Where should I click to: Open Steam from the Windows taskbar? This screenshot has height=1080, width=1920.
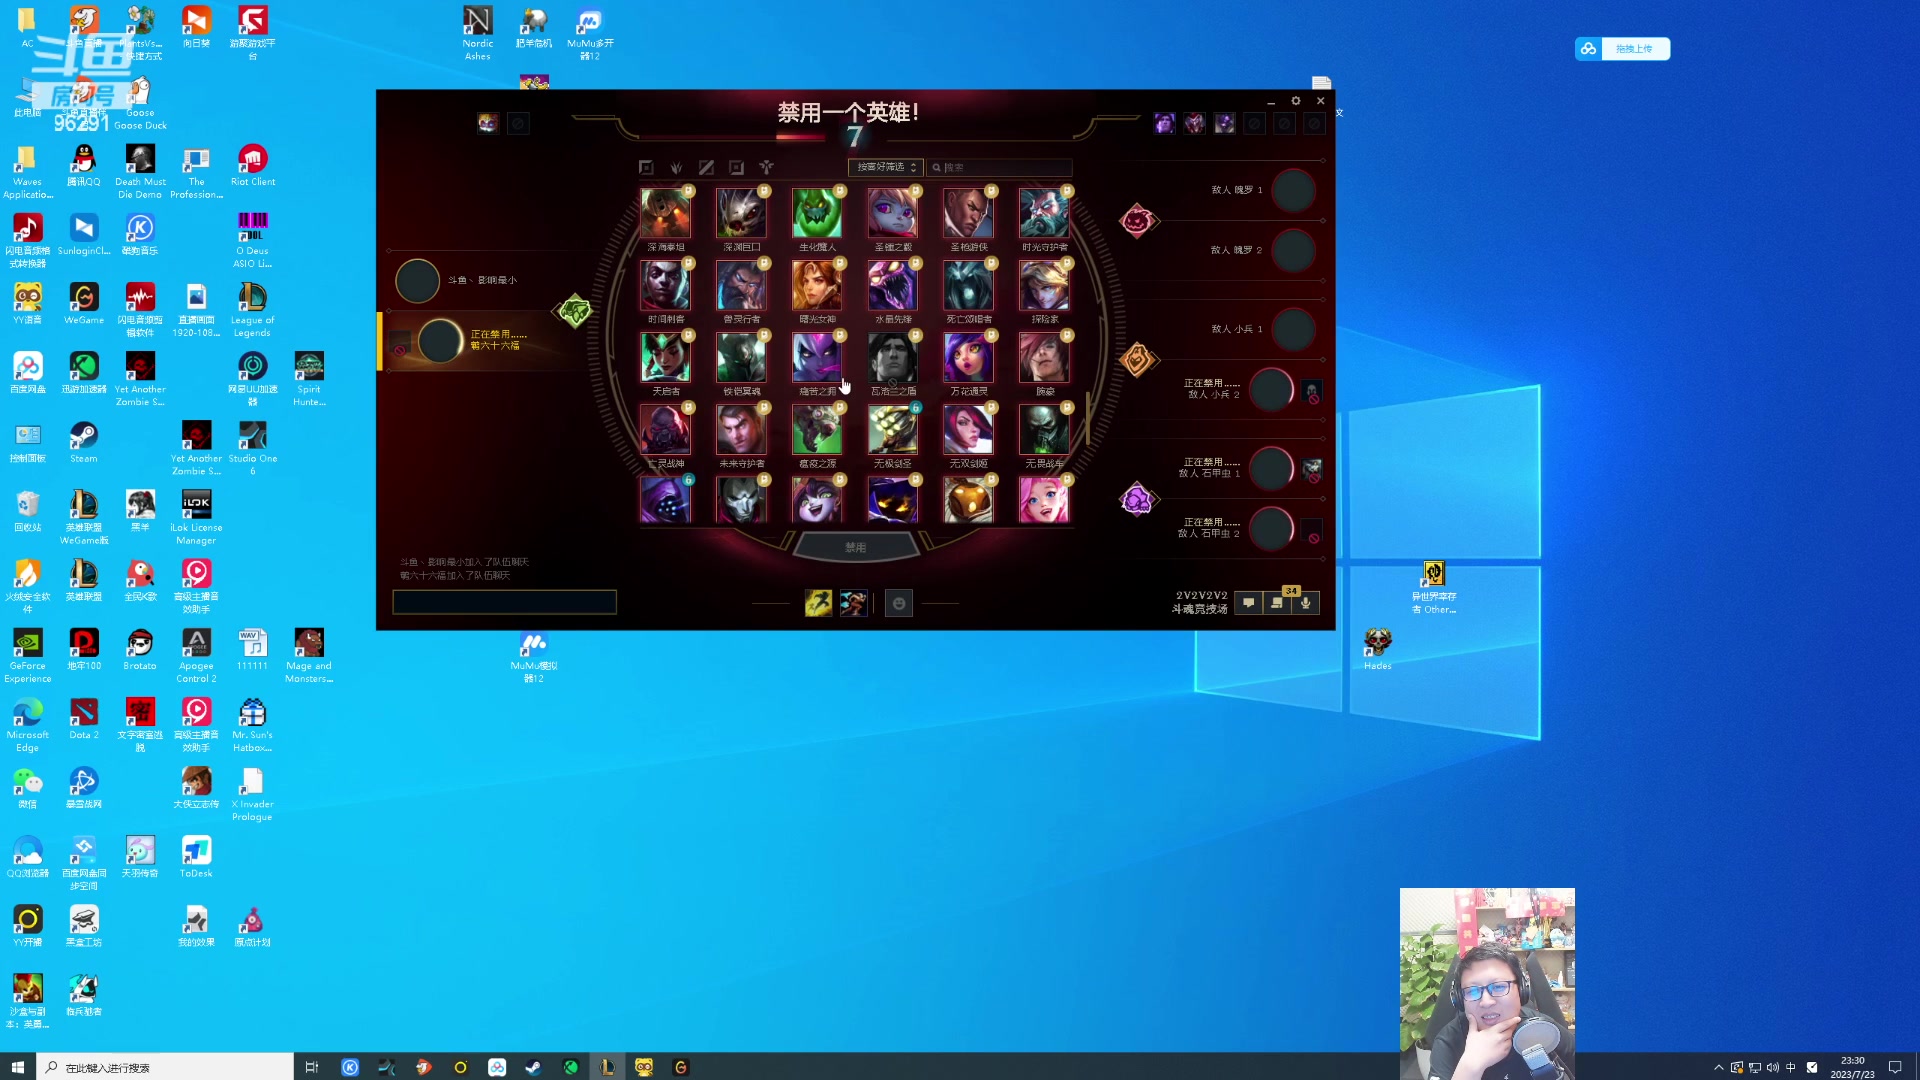(534, 1067)
